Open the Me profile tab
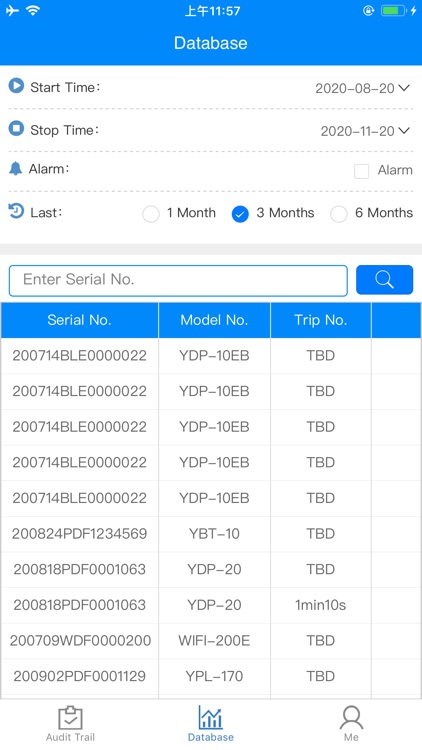 click(351, 723)
